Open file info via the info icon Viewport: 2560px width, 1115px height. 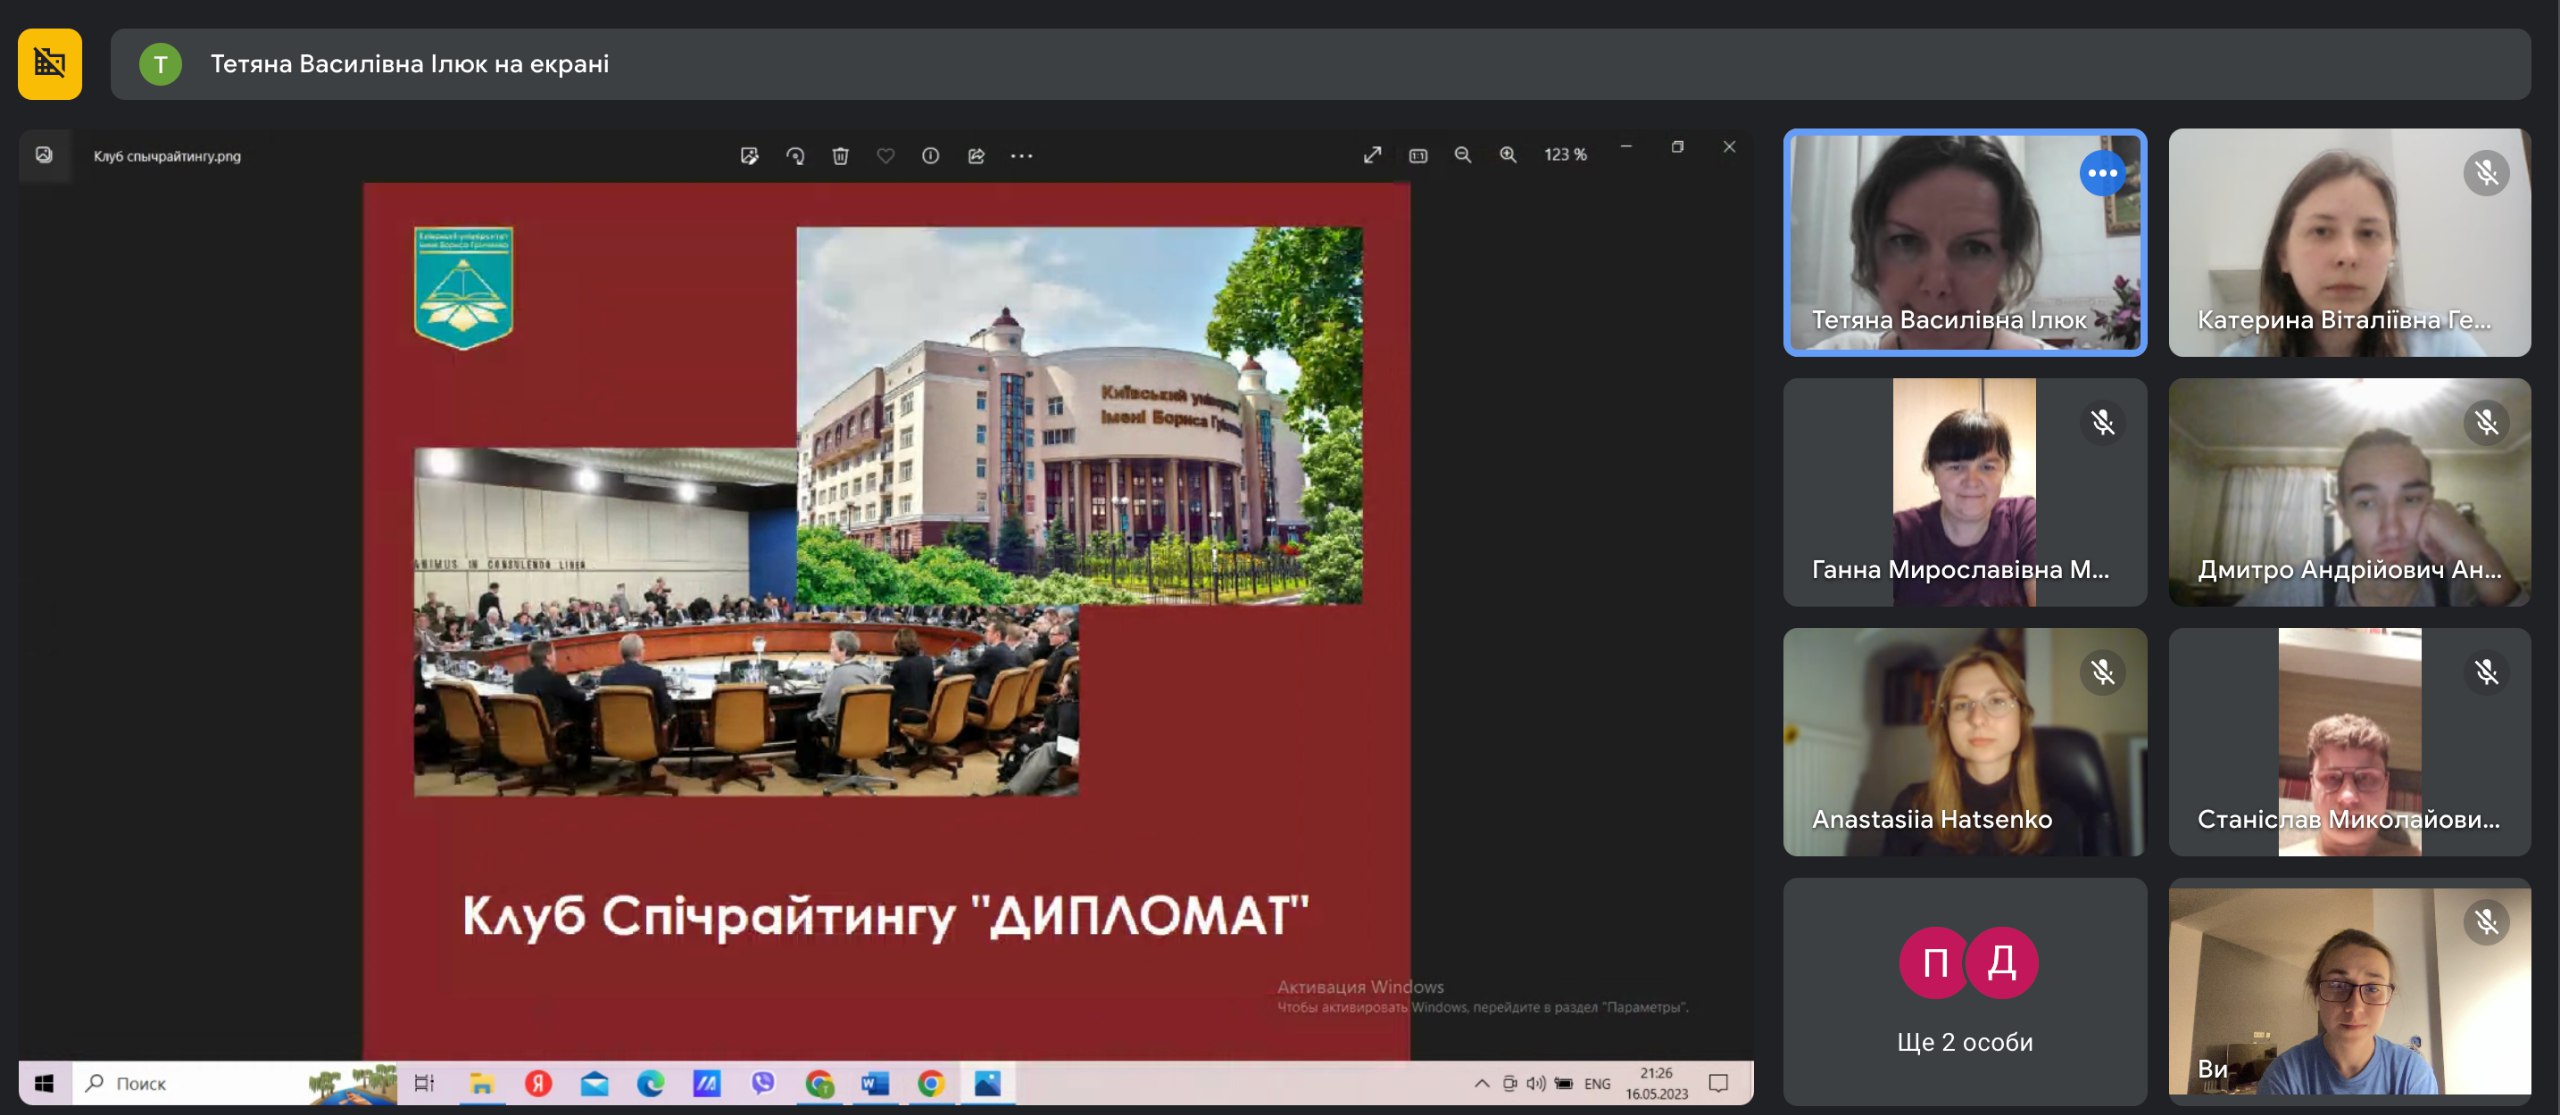point(930,156)
